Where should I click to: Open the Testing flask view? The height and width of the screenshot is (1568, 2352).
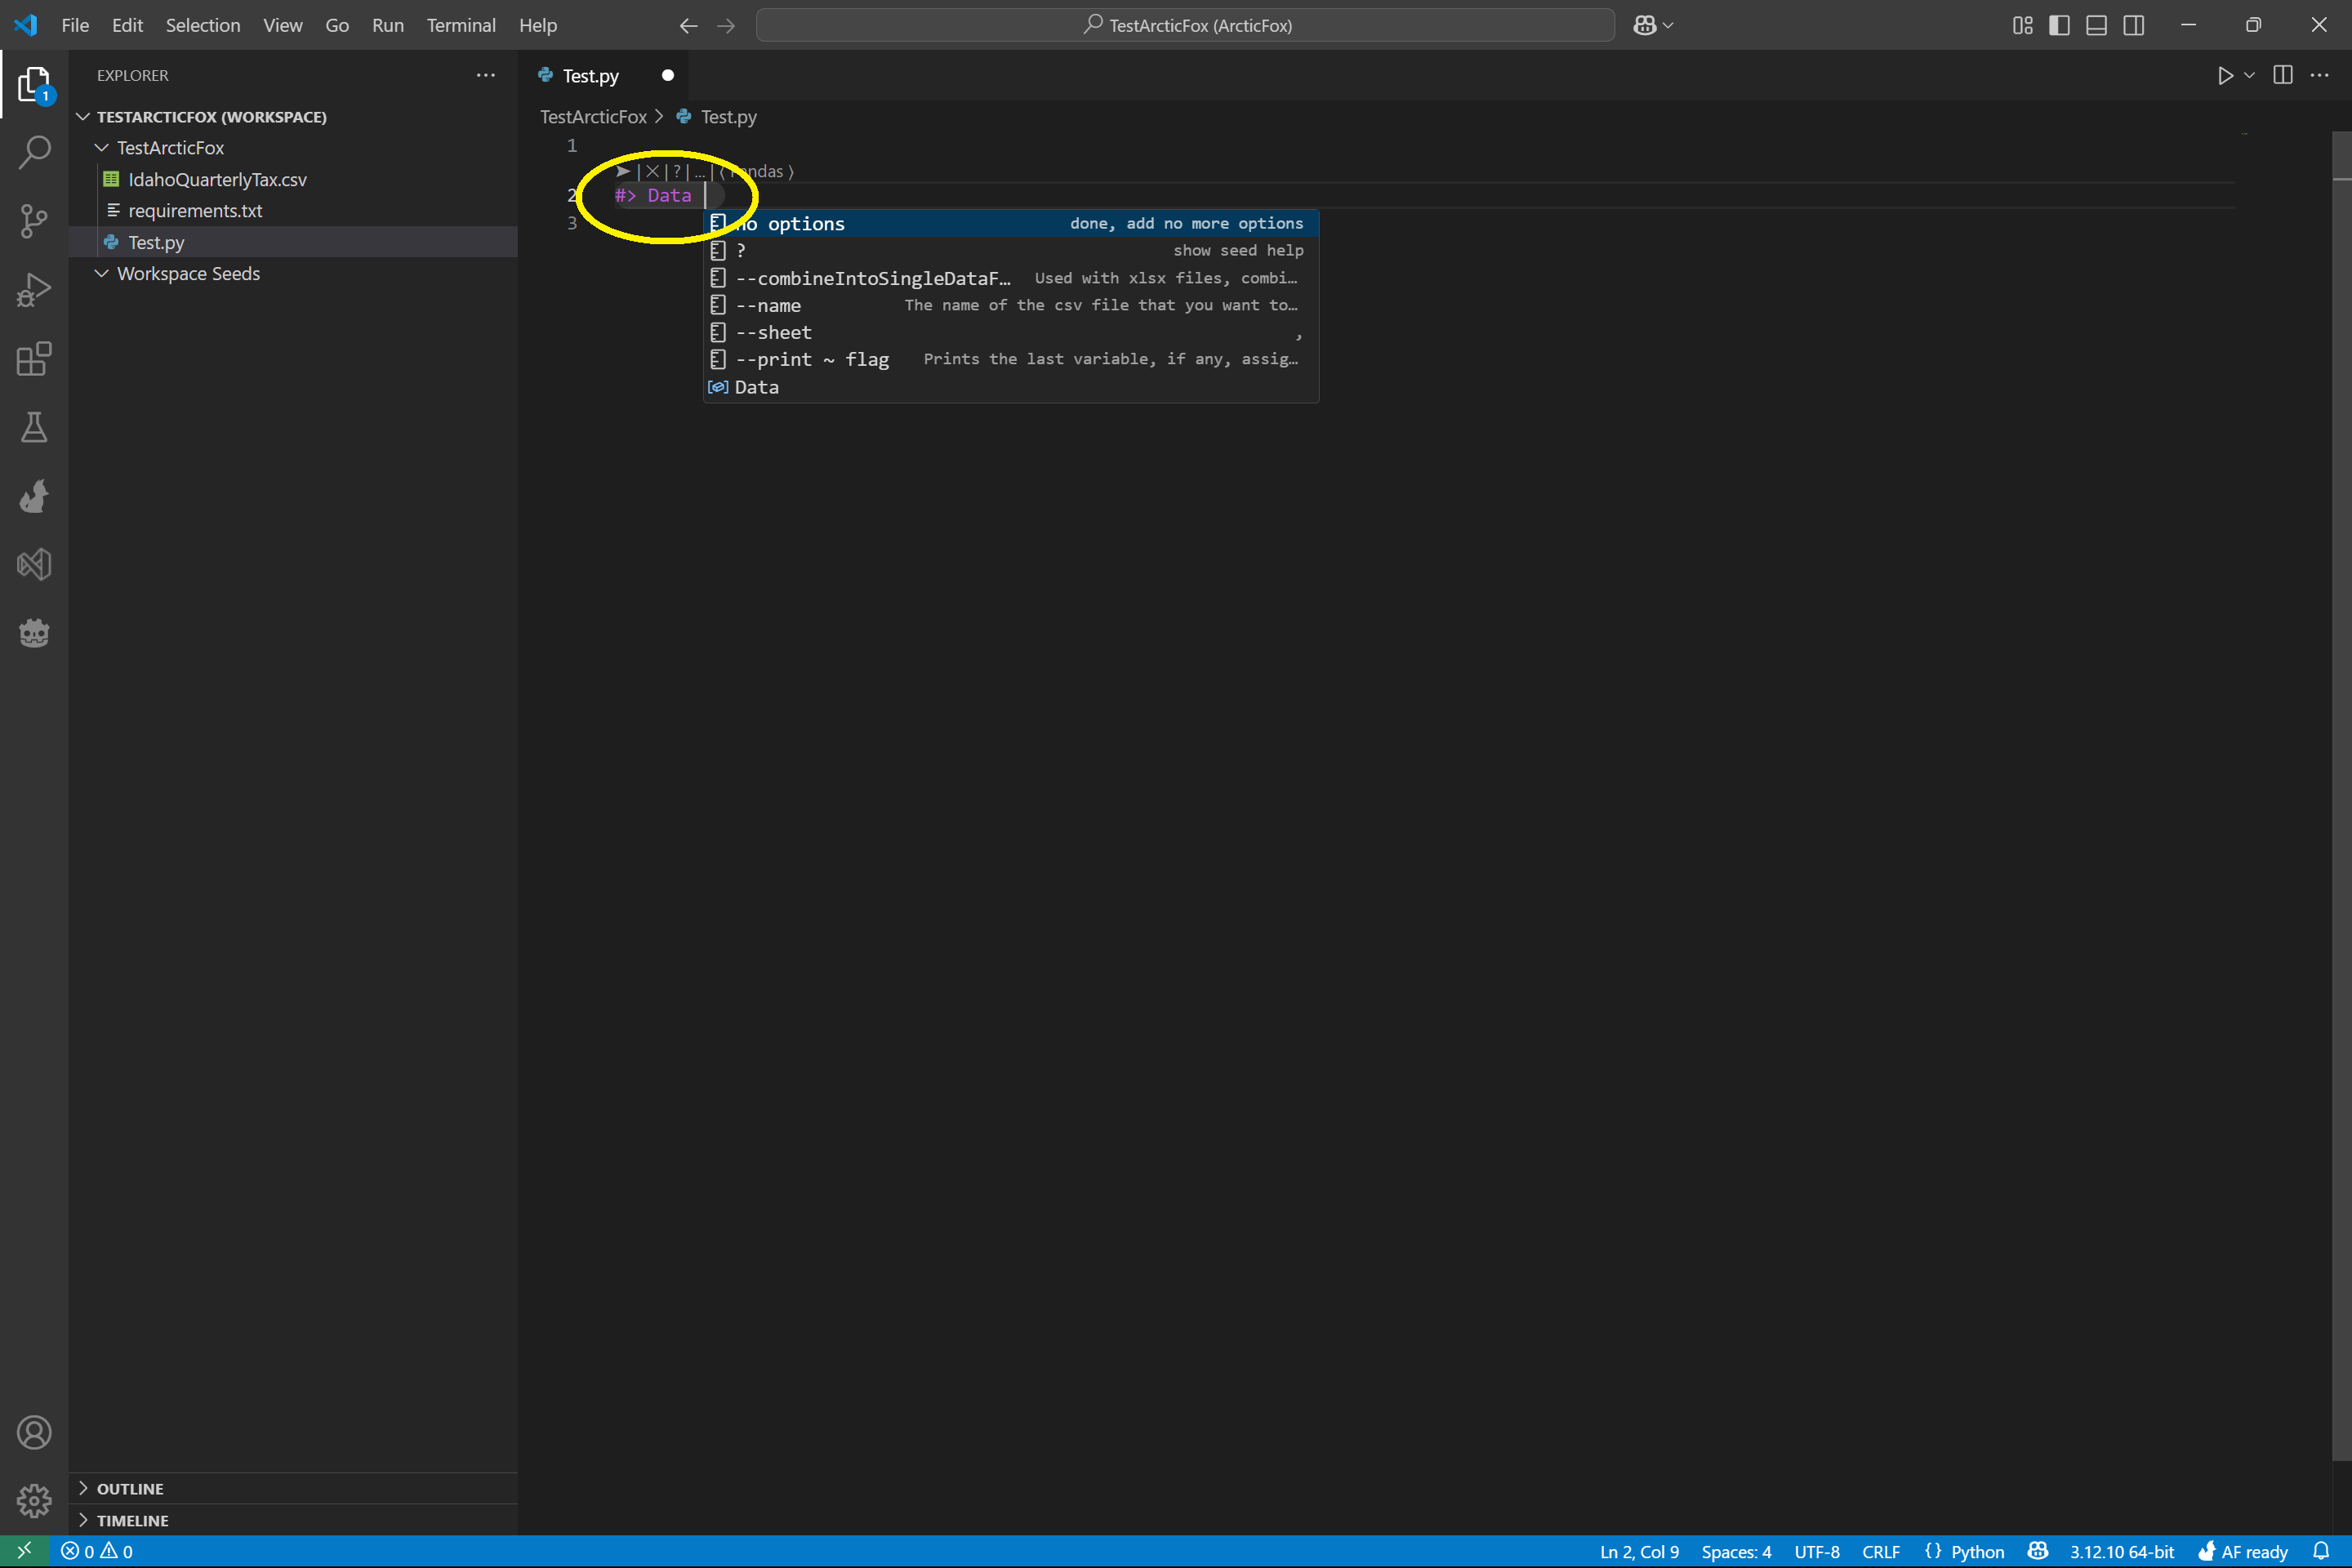[x=34, y=428]
